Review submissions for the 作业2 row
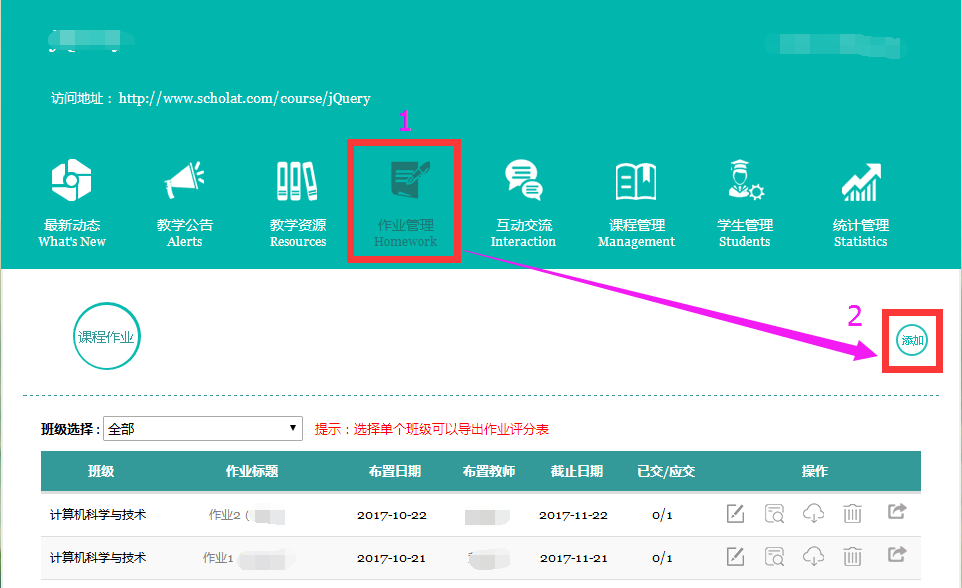This screenshot has height=588, width=962. point(774,514)
